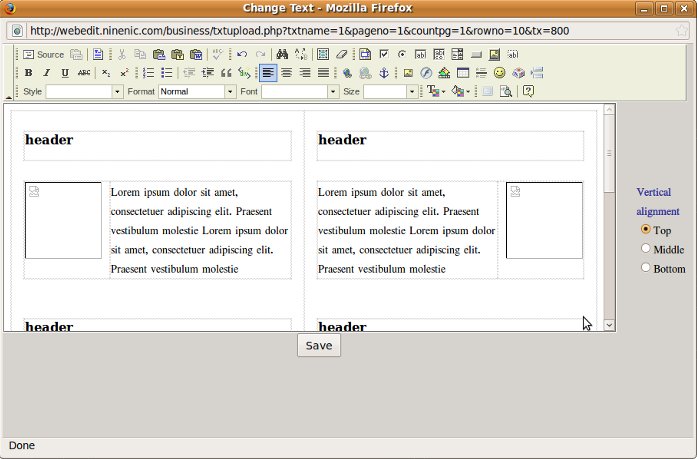Click the Find binoculars icon
Screen dimensions: 697x459
(x=282, y=54)
